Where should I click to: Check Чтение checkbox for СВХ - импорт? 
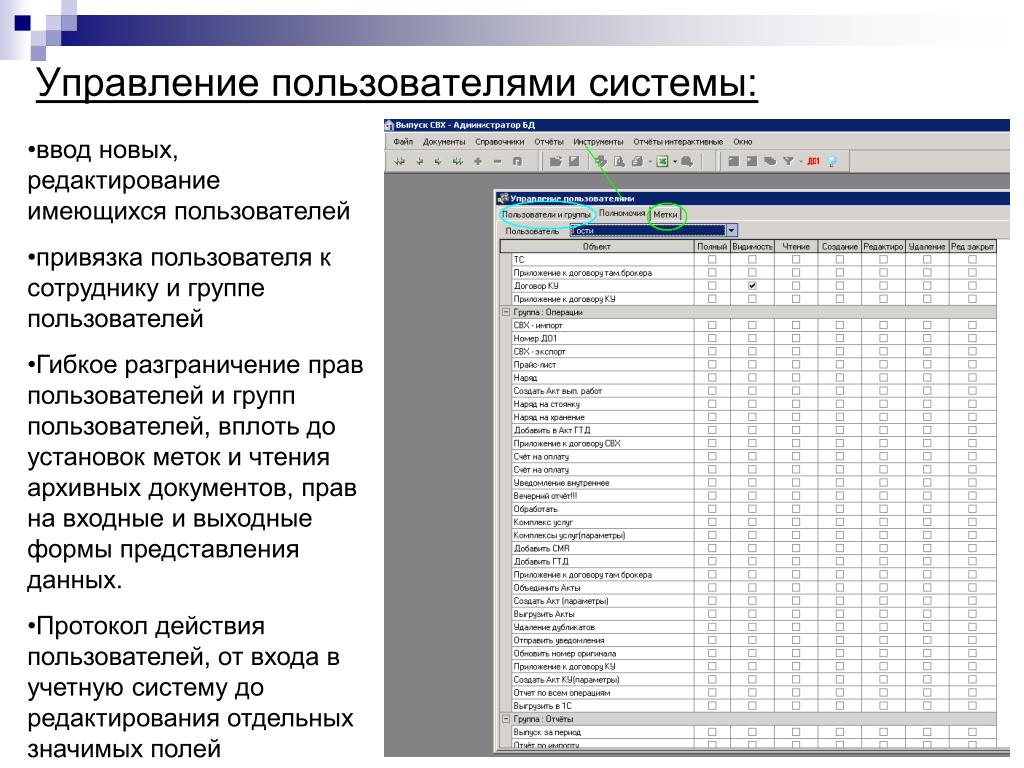796,325
